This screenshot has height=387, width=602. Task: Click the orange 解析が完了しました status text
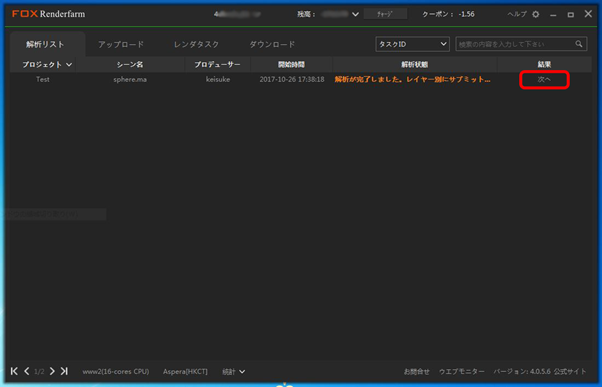pos(412,79)
